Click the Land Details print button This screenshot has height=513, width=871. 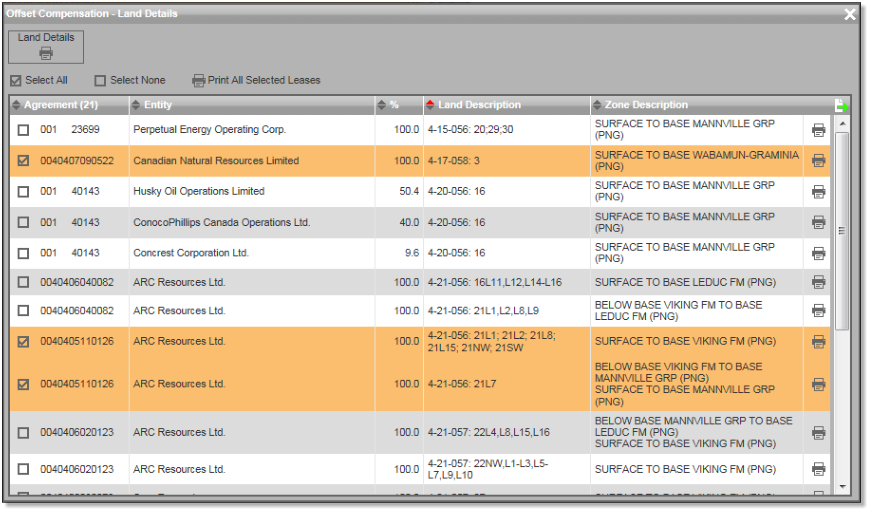point(46,47)
